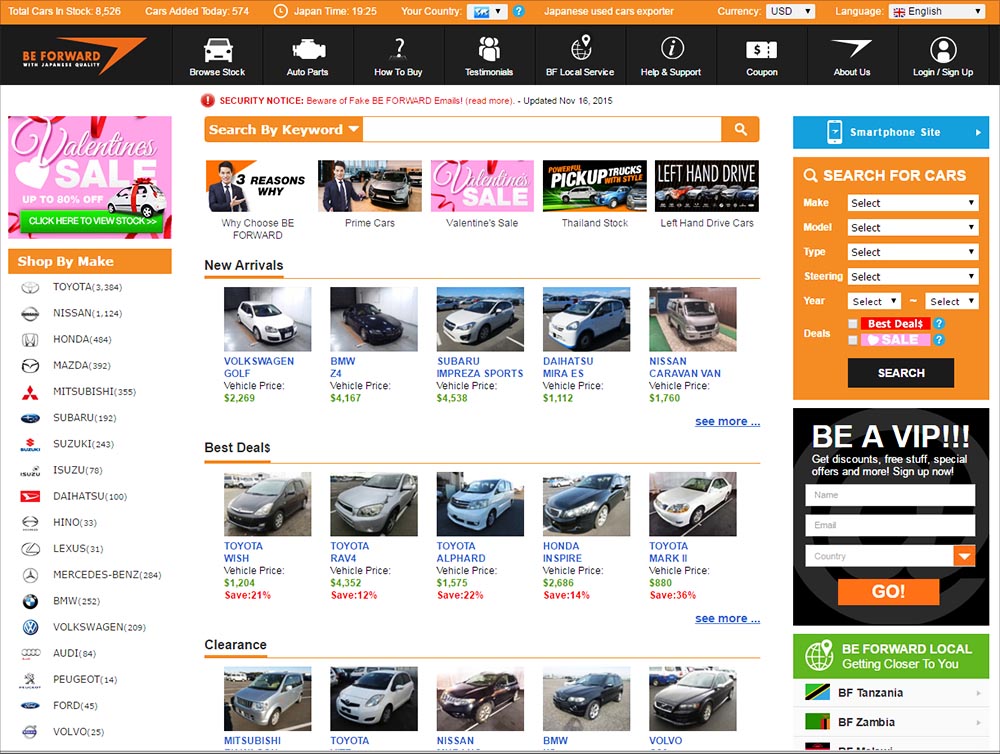This screenshot has width=1000, height=754.
Task: Open the About Us swoosh icon
Action: (852, 48)
